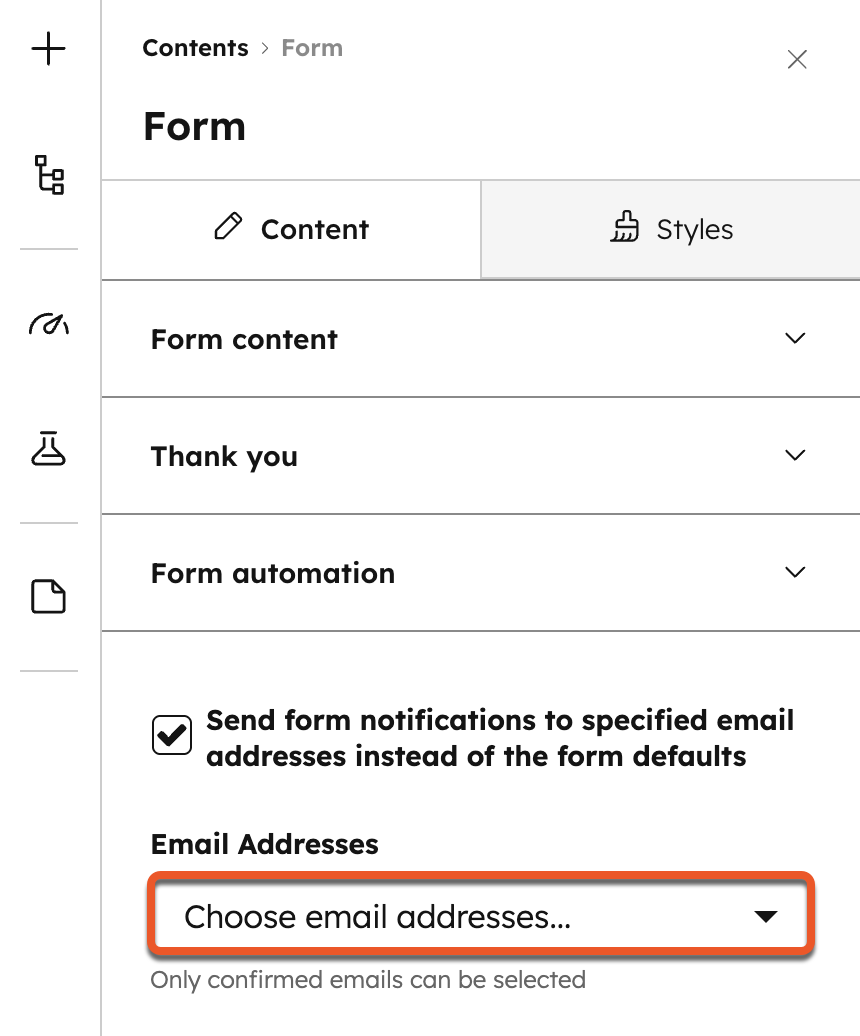Open the site tree icon in sidebar

tap(47, 175)
